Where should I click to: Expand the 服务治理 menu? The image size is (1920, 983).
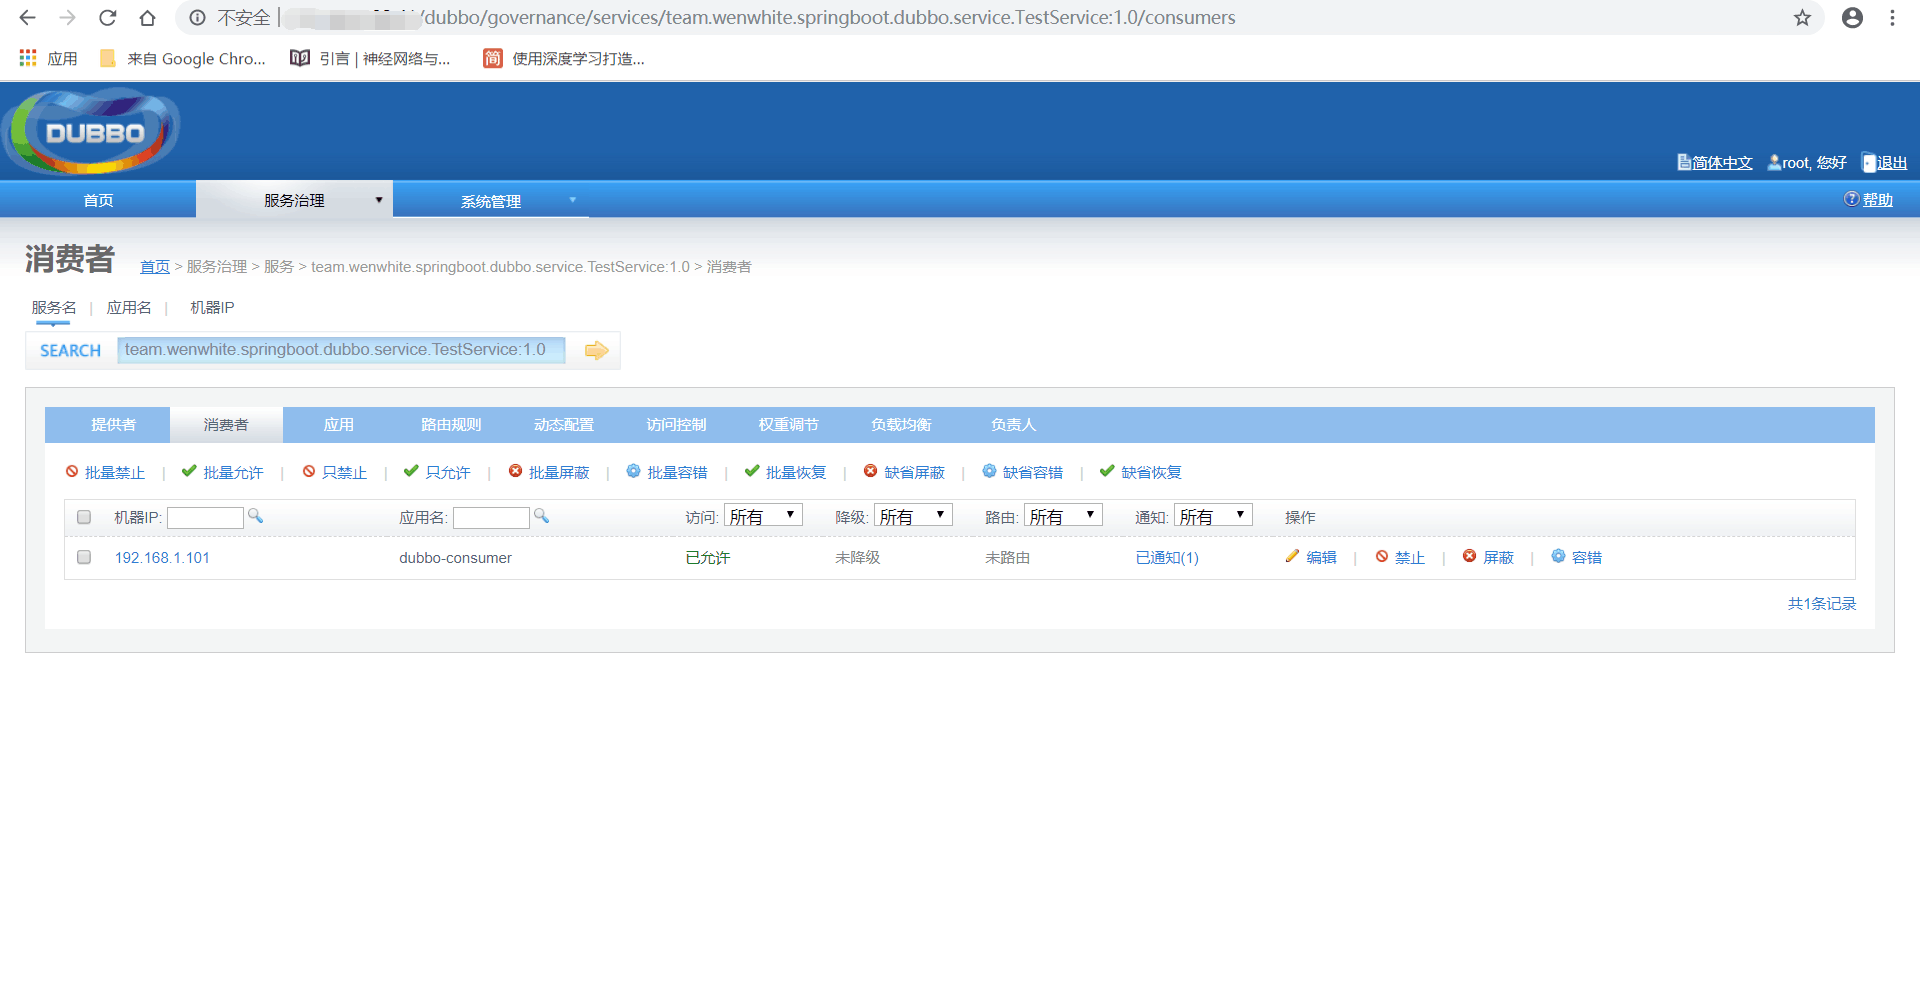294,200
